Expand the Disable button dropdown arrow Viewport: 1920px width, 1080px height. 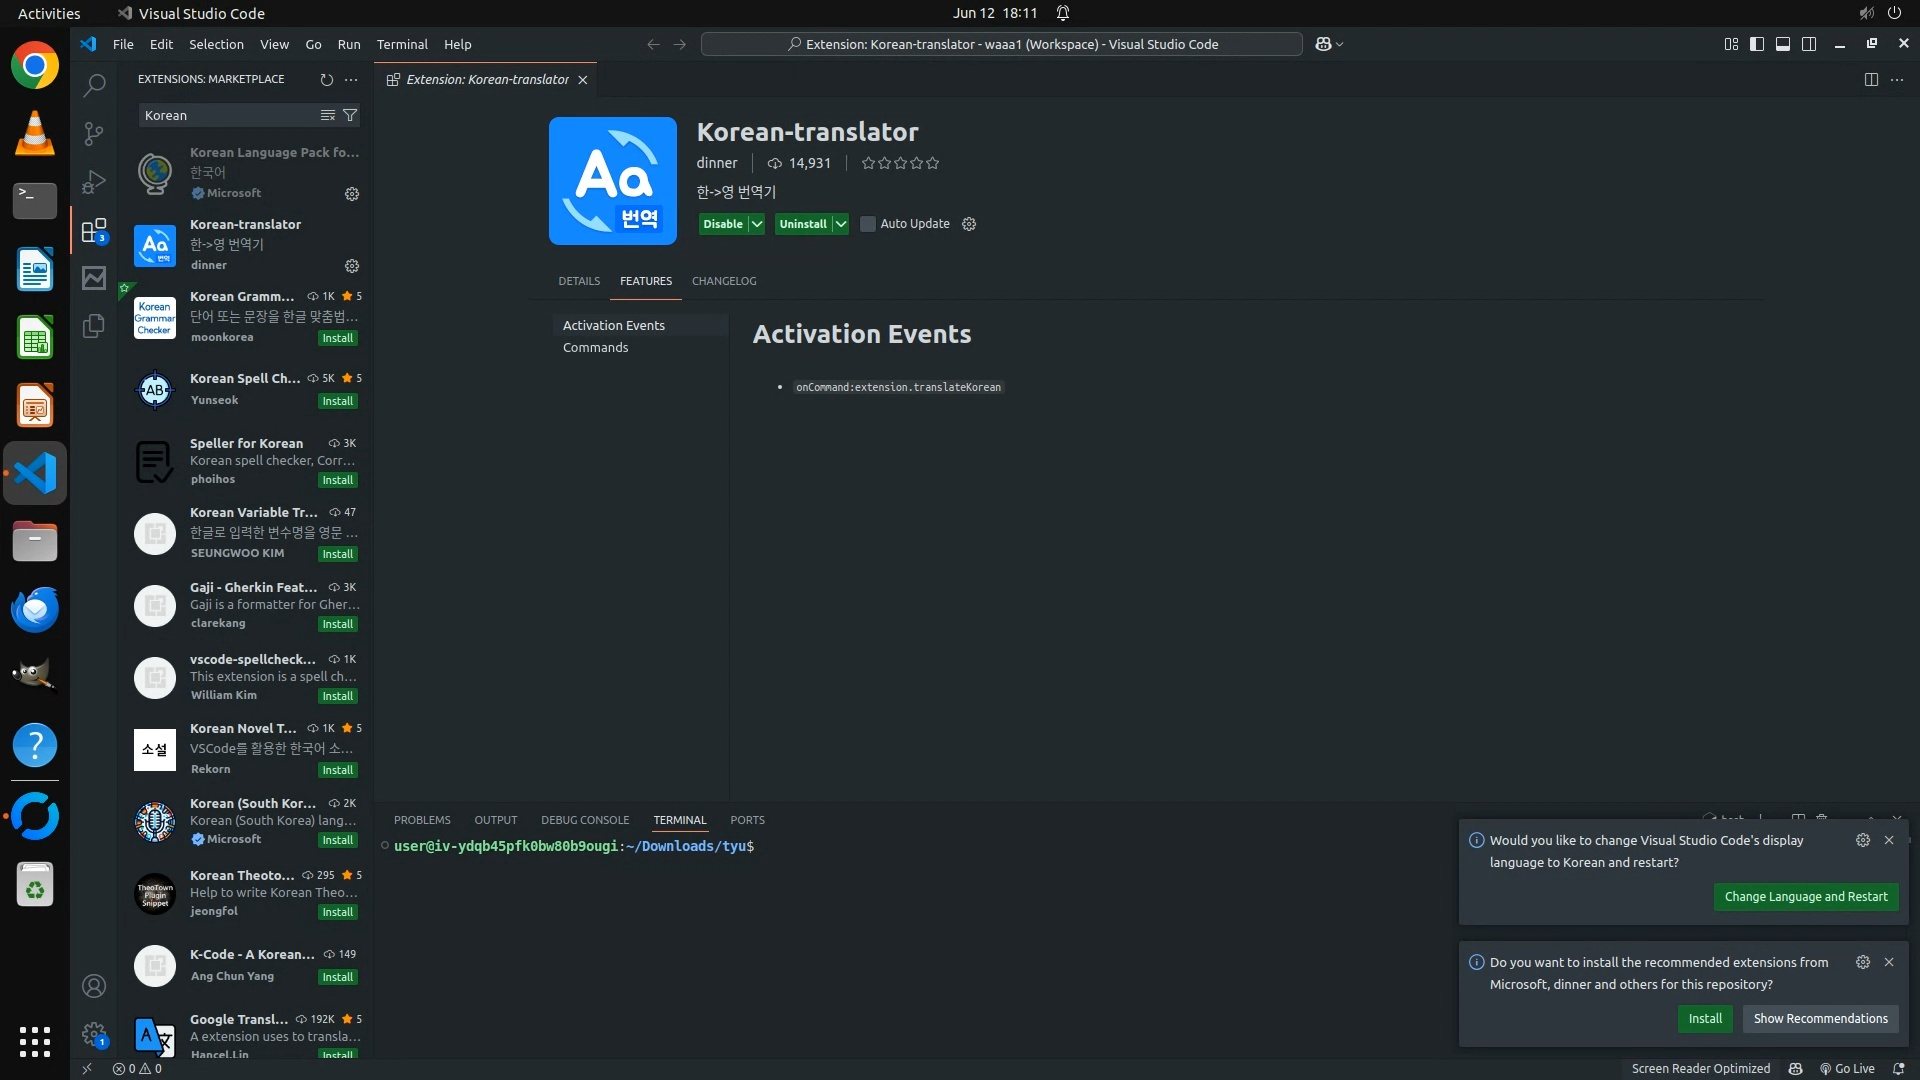tap(757, 224)
